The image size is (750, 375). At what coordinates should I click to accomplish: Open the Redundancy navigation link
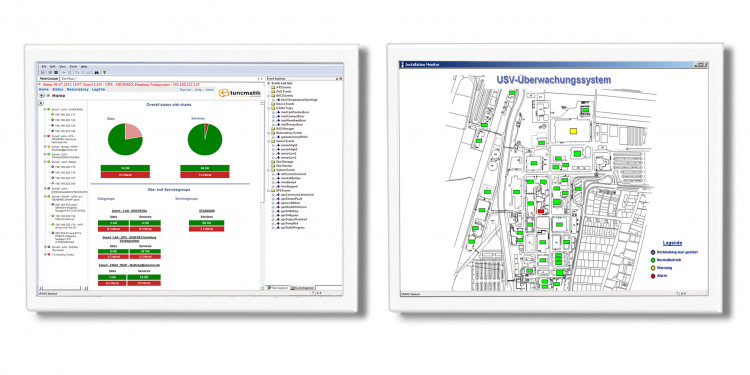[78, 89]
